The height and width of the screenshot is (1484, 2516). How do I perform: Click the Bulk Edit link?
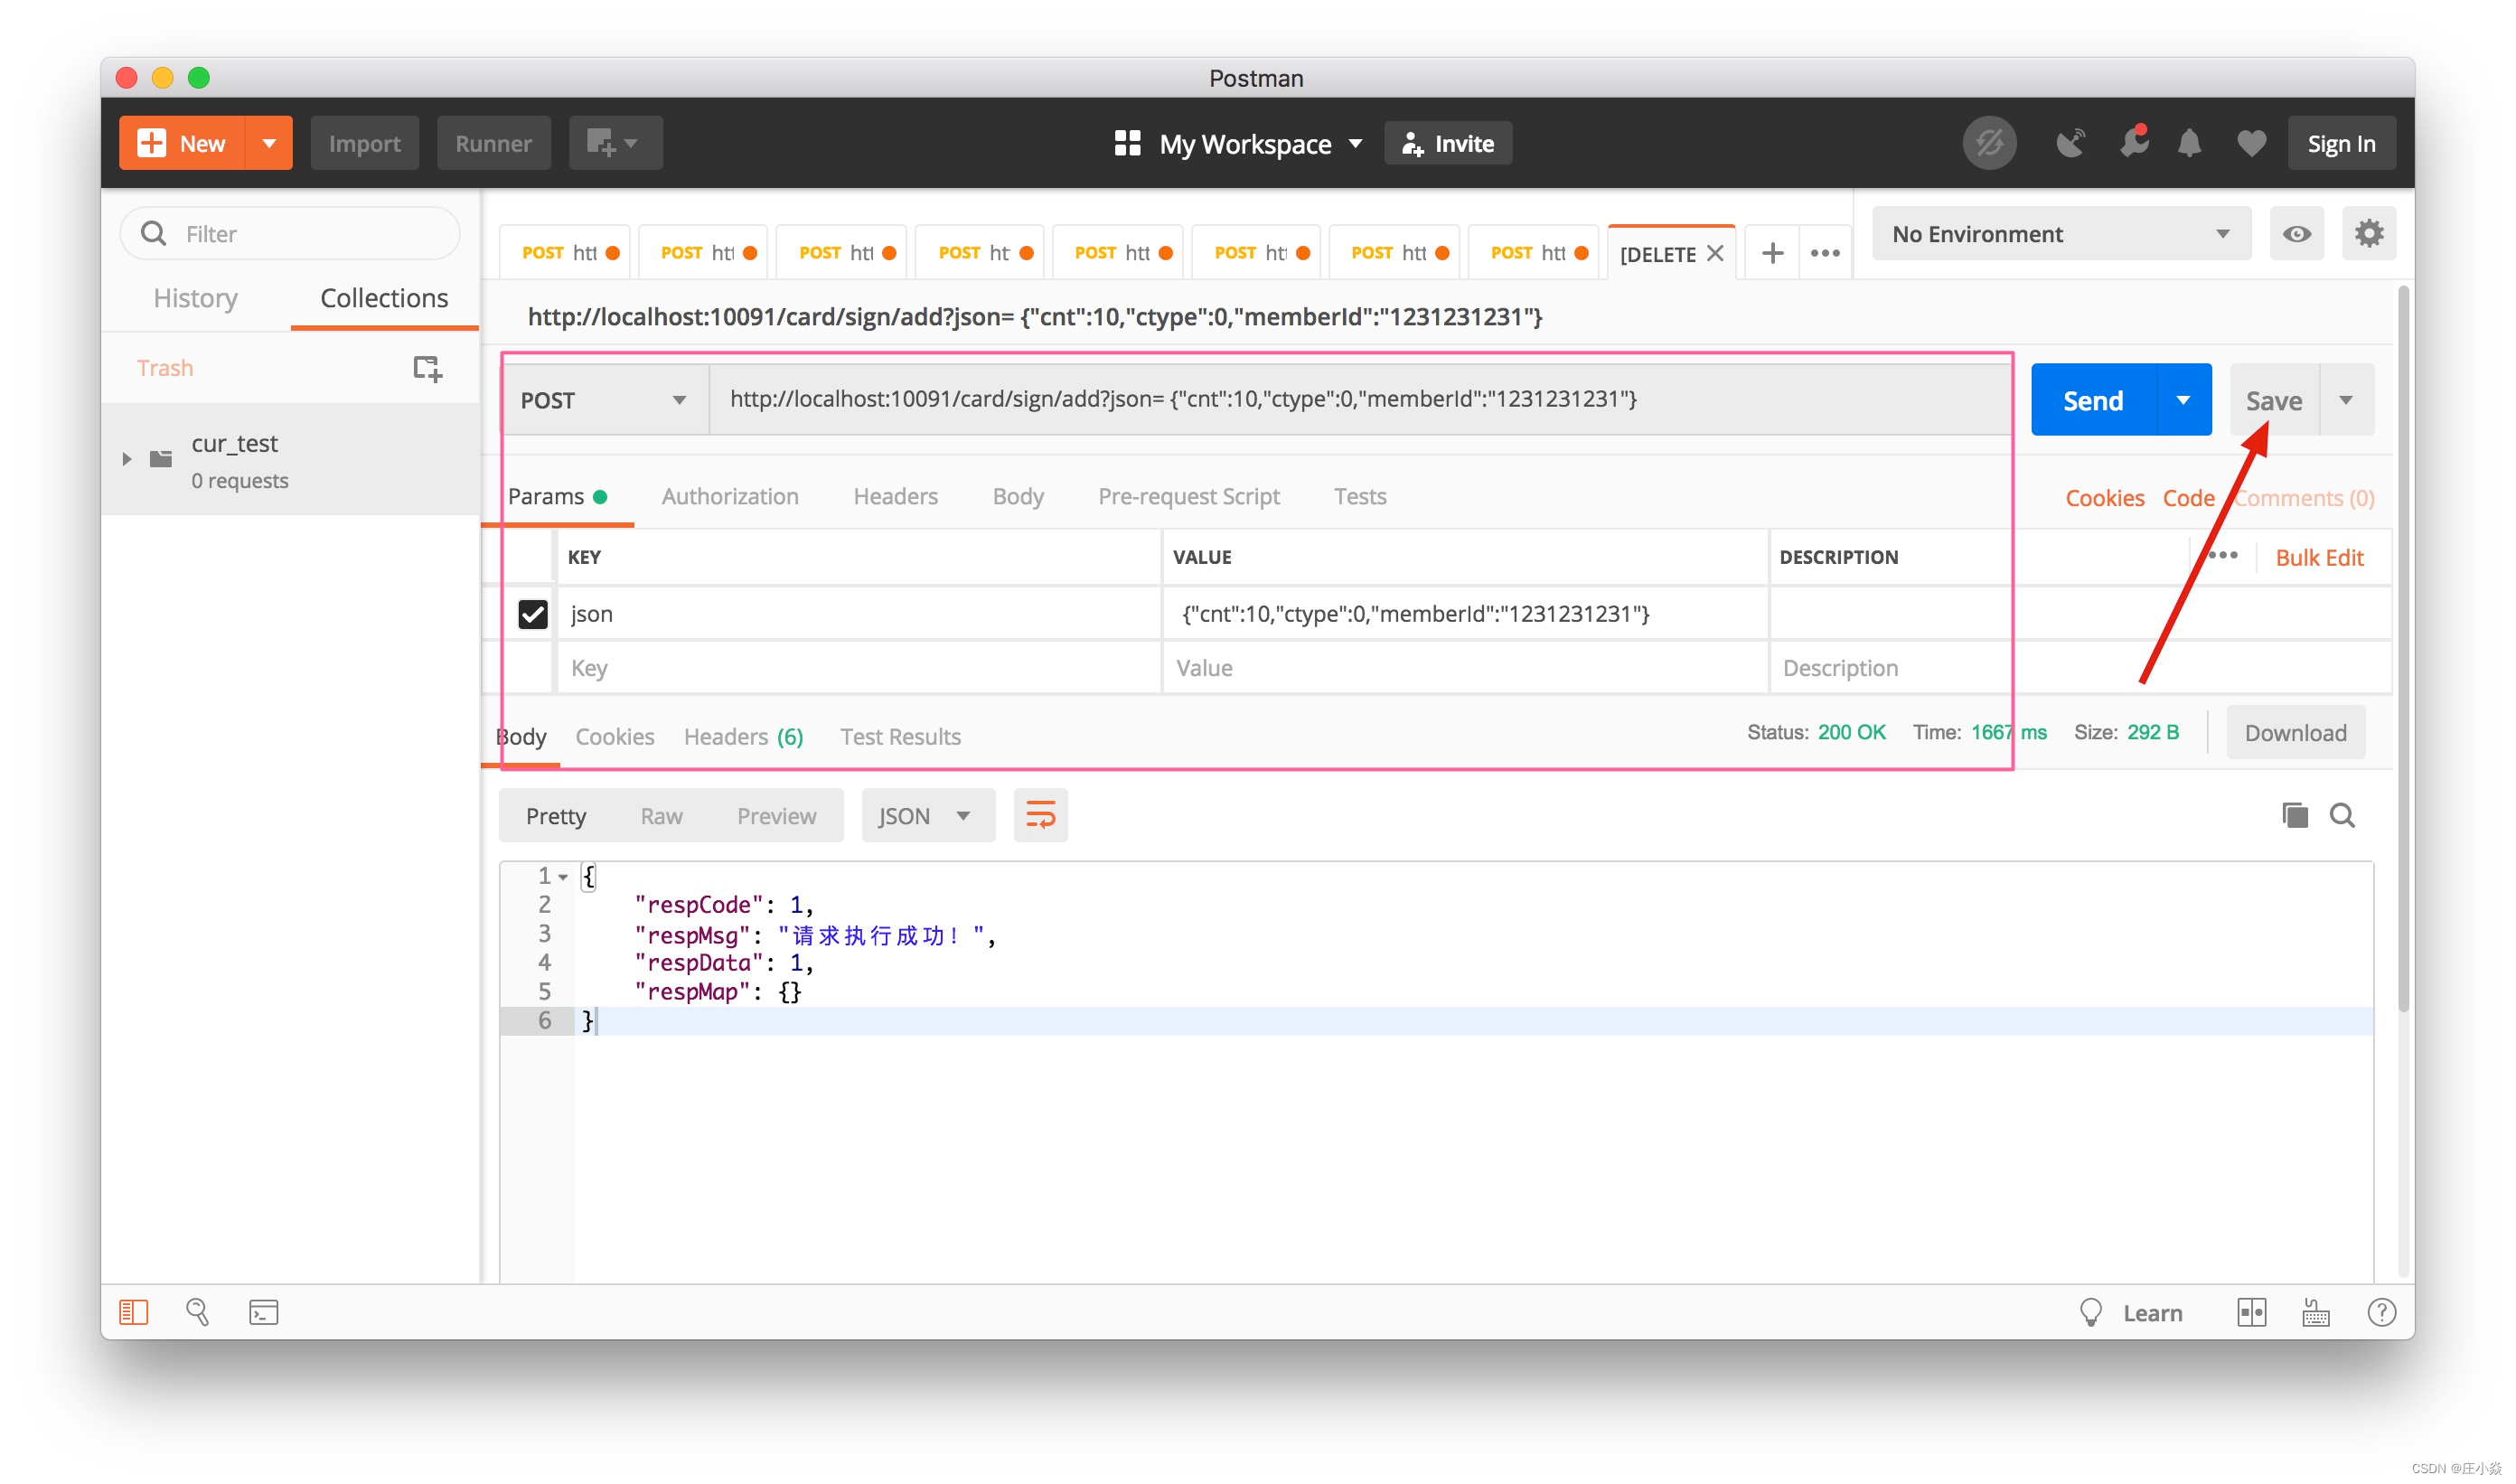point(2318,557)
